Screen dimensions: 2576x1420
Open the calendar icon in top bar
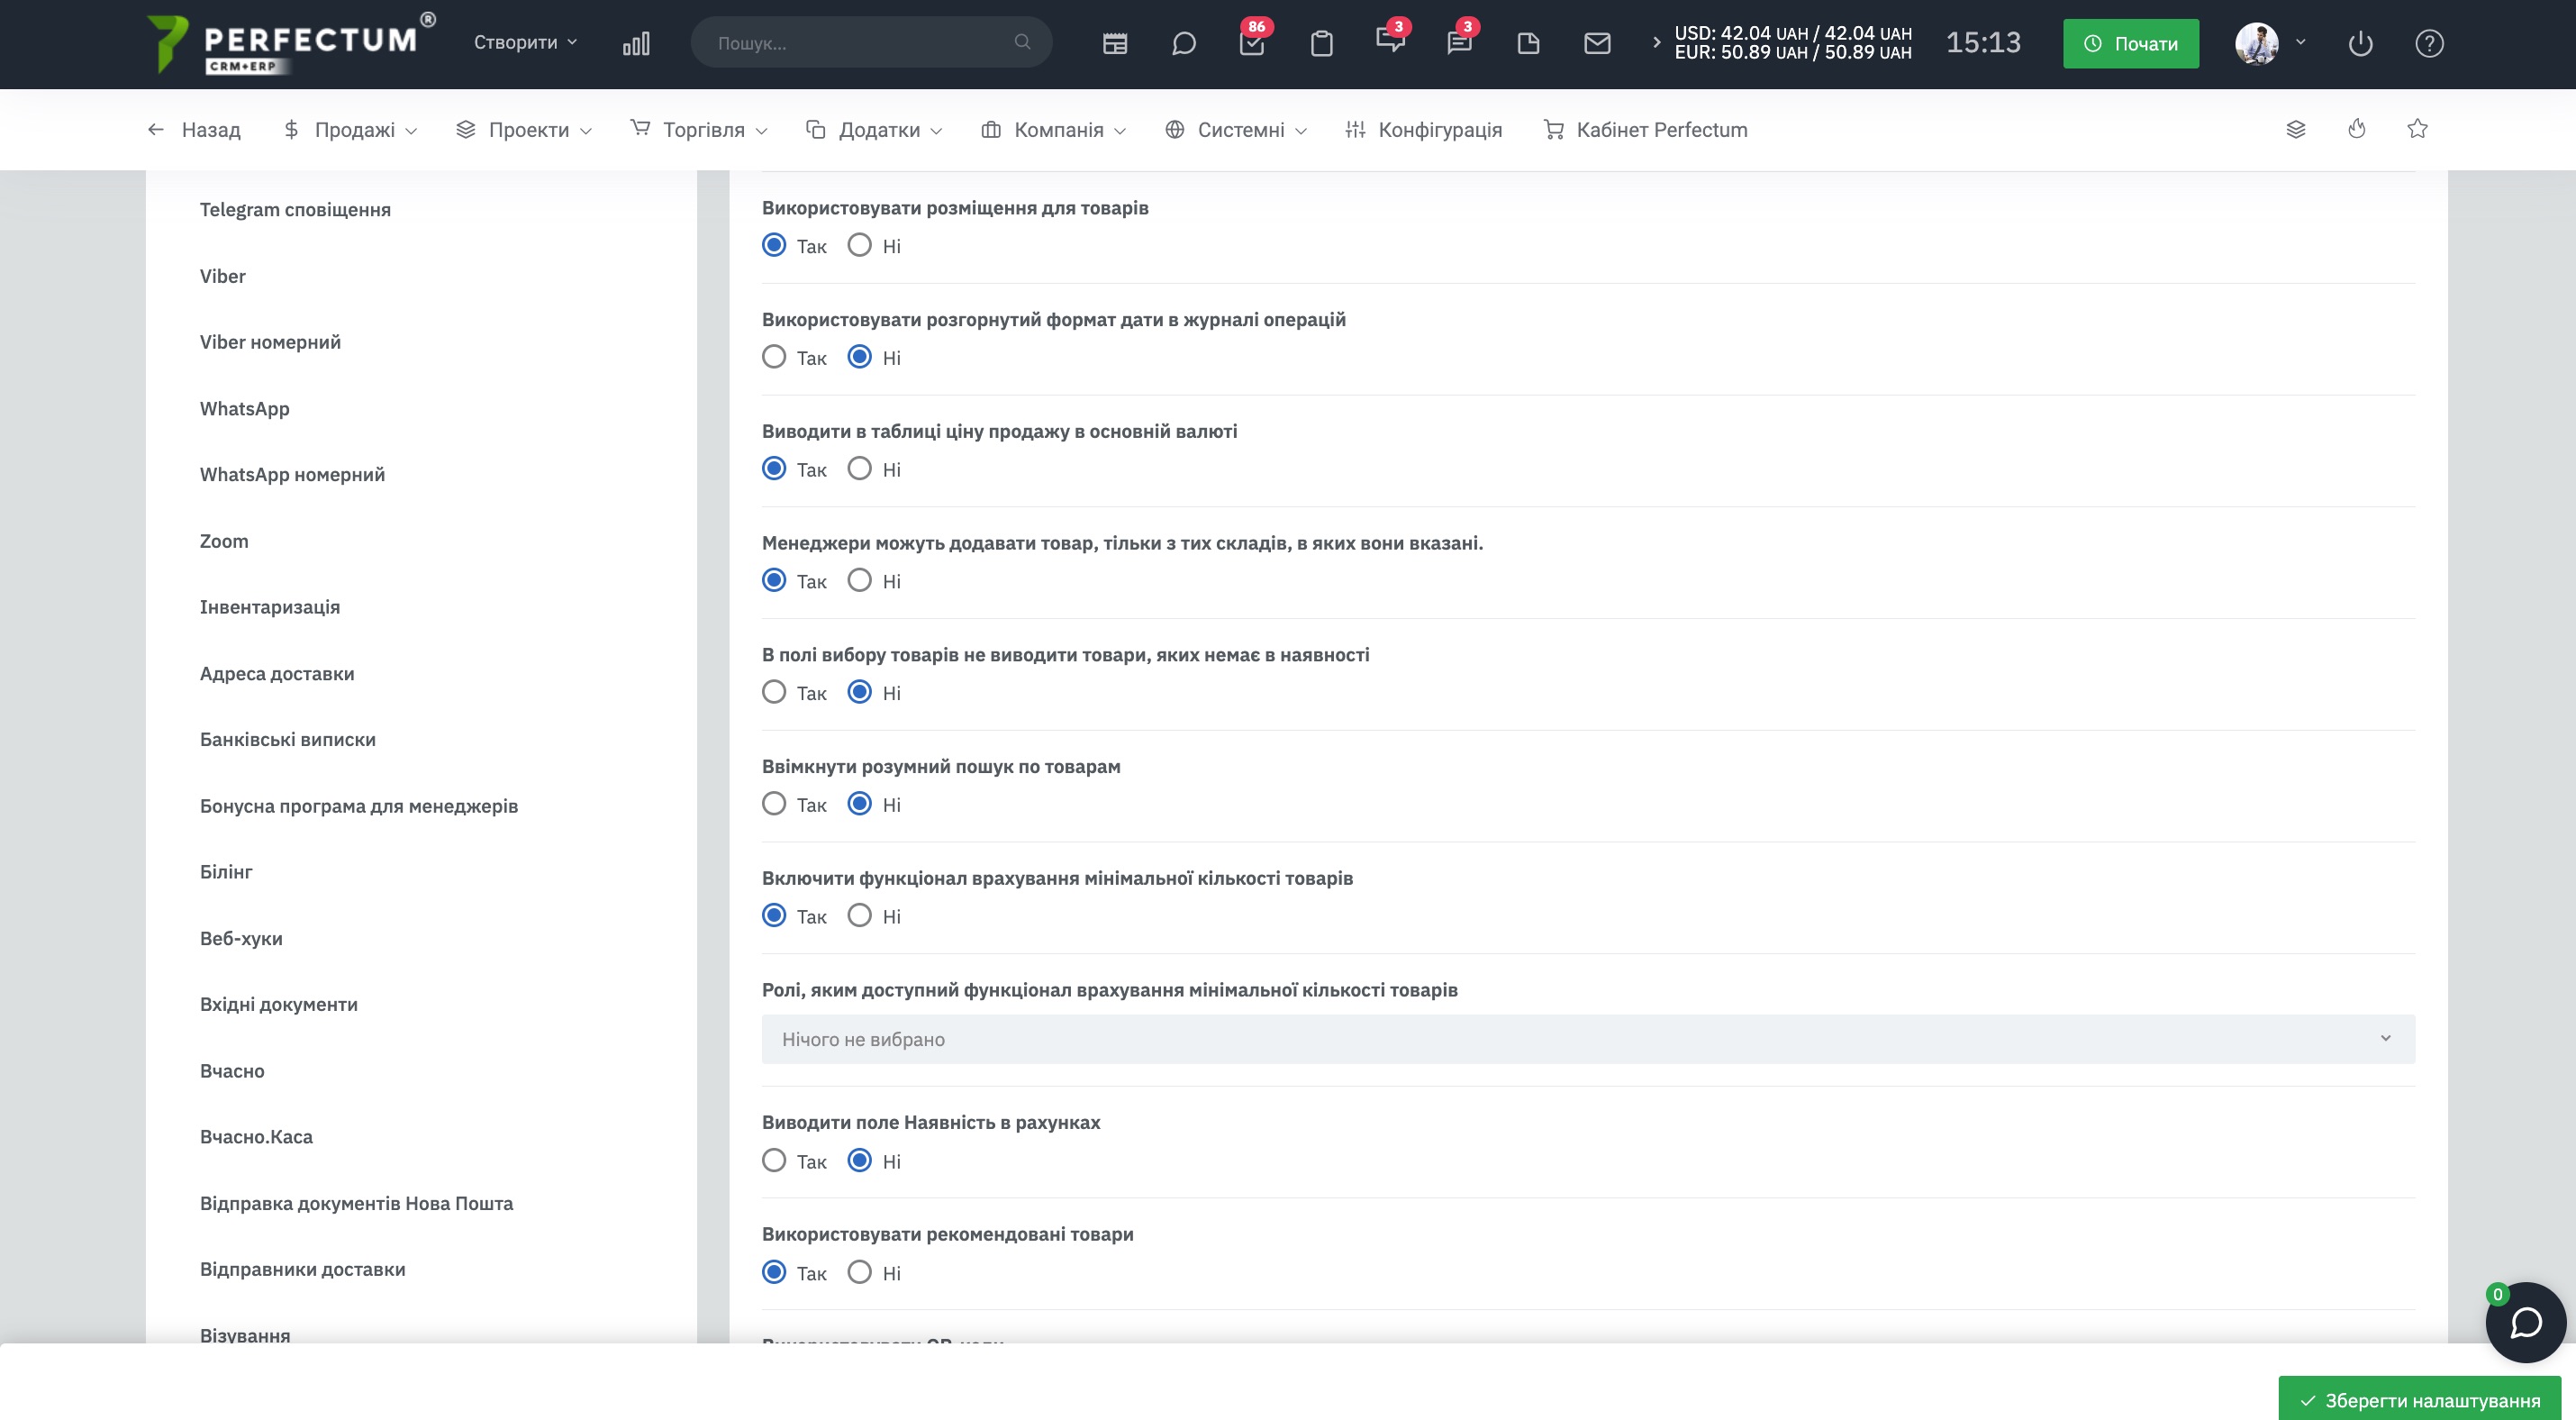coord(1114,43)
